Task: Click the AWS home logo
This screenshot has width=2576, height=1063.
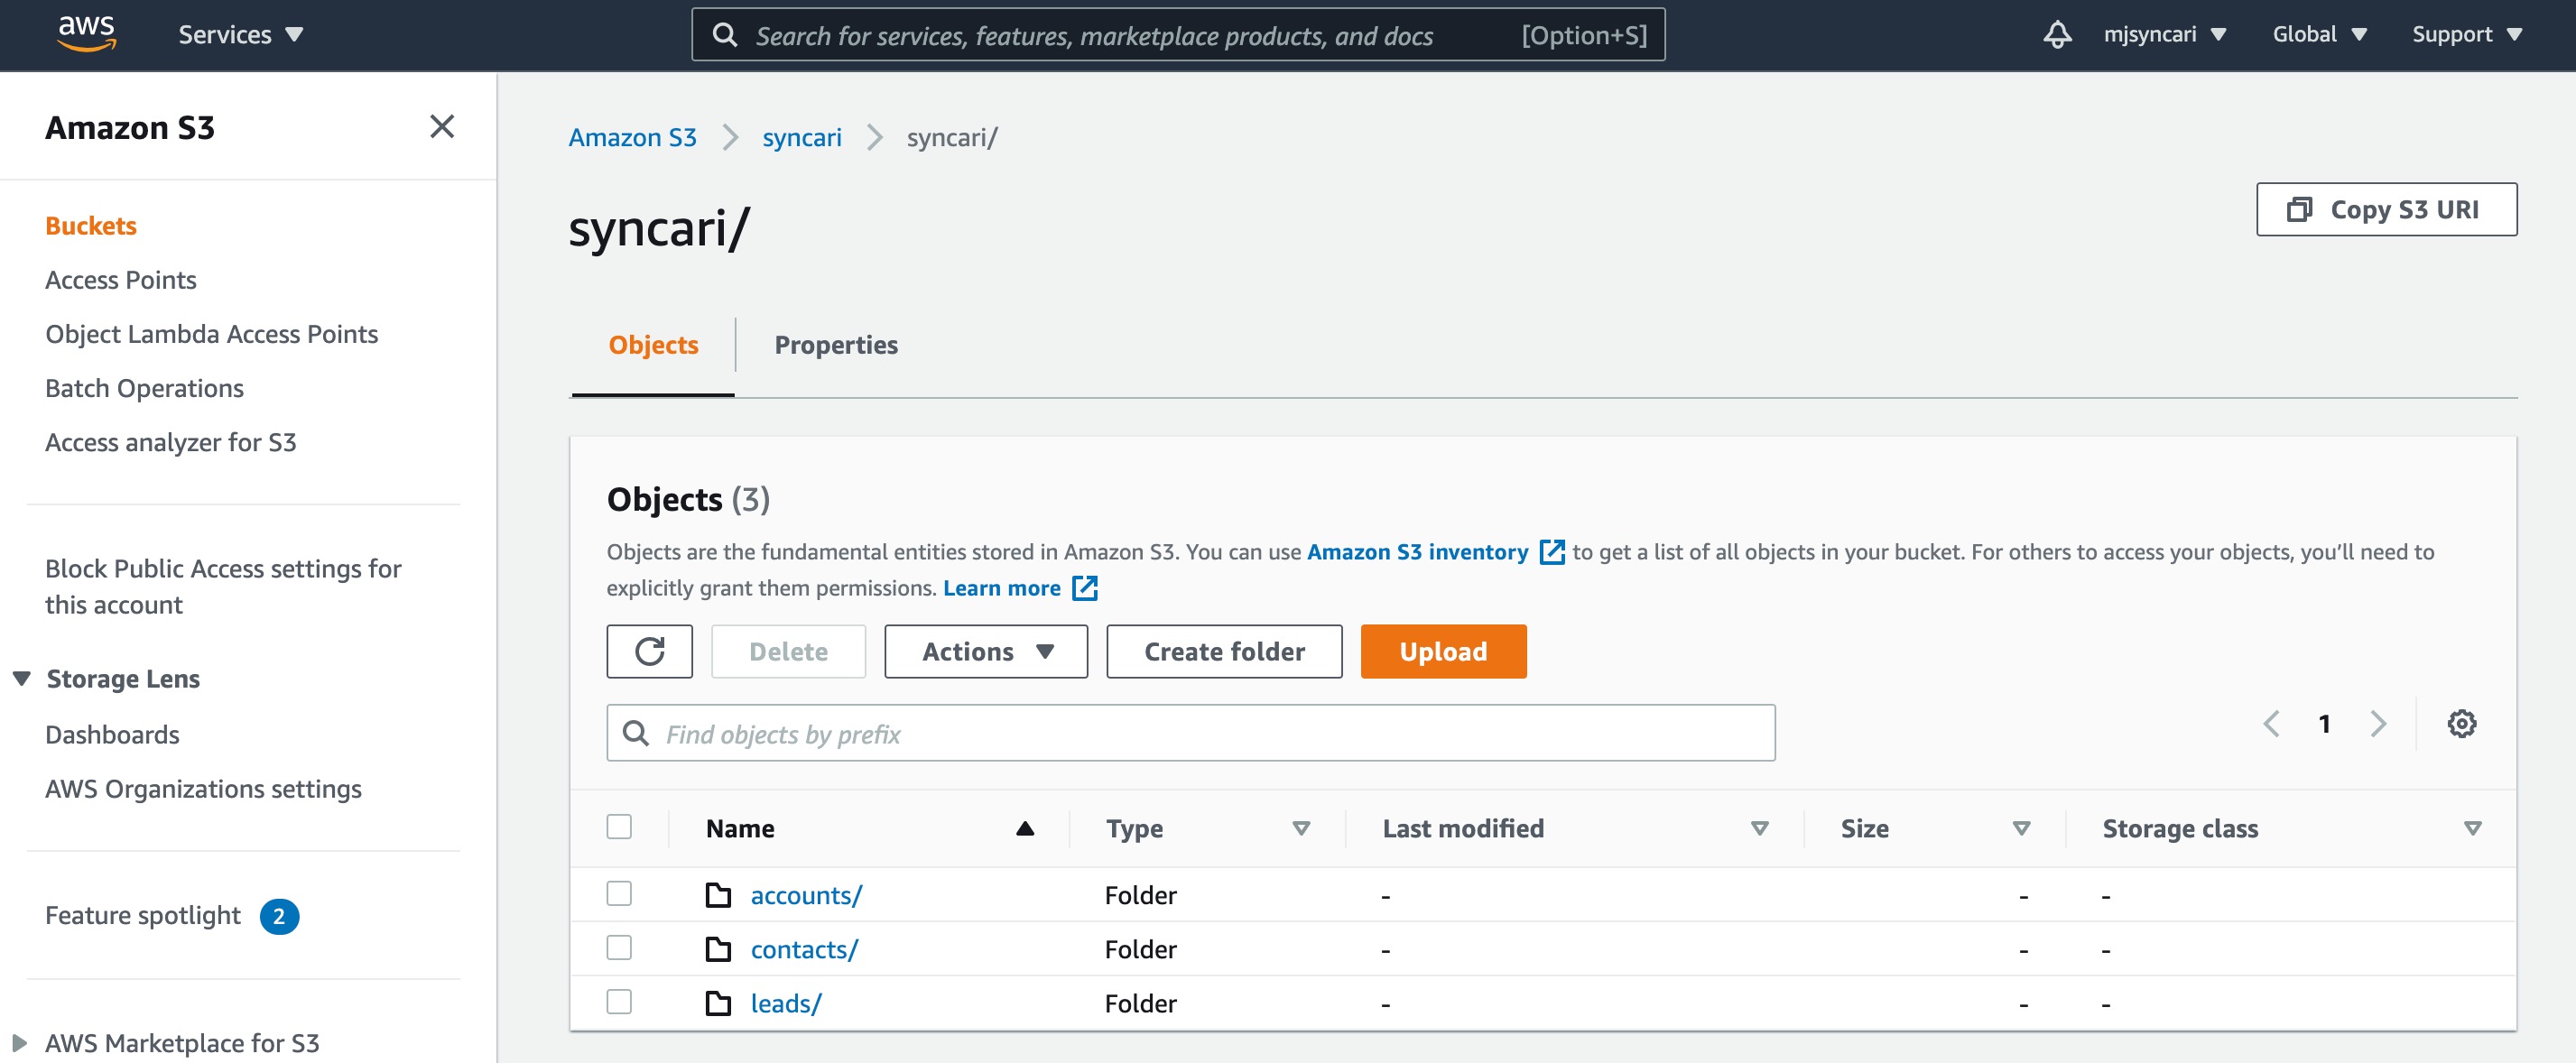Action: point(88,33)
